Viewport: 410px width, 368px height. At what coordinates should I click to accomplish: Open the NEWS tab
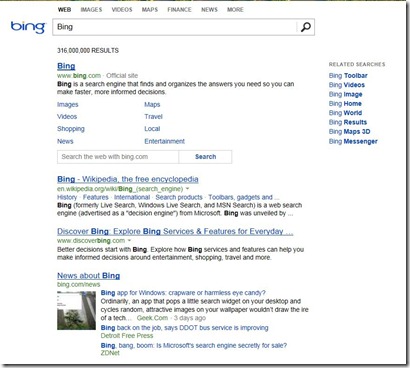(209, 10)
